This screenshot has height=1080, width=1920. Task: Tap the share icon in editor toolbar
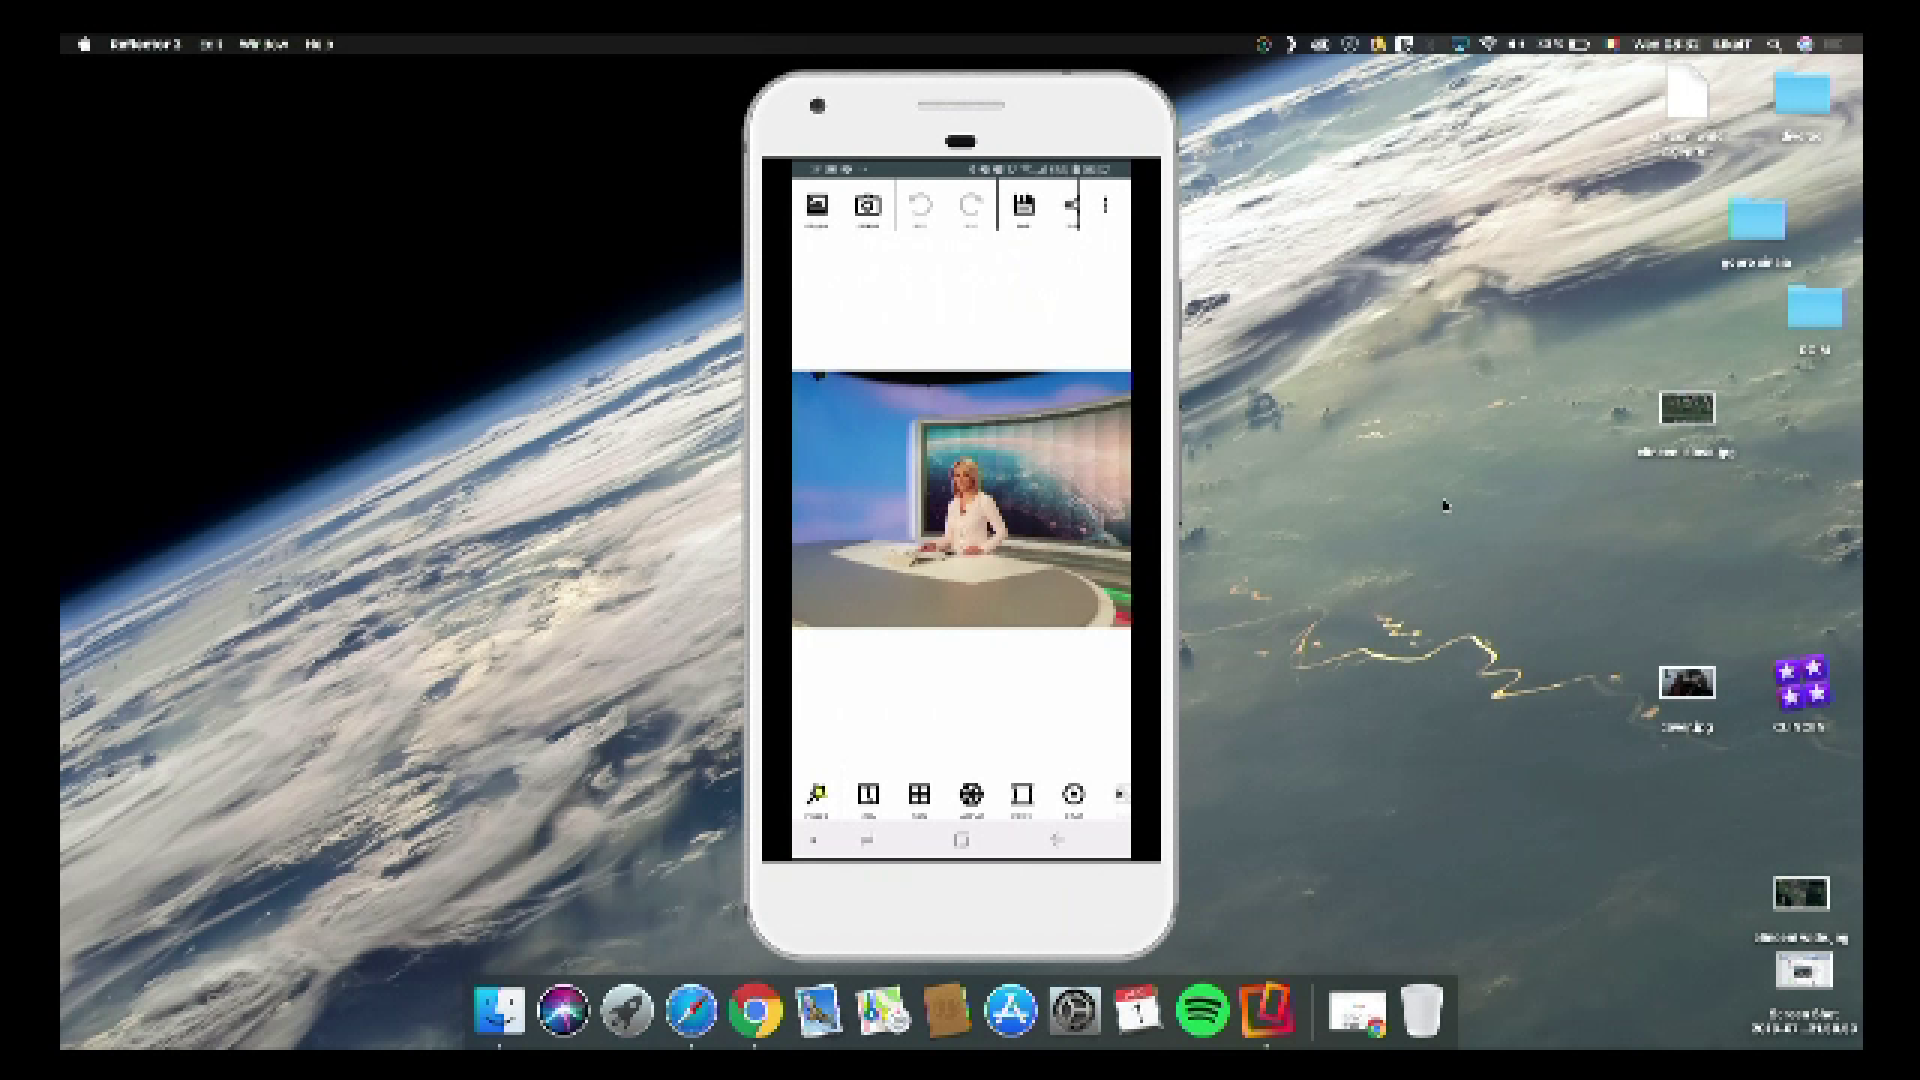click(x=1072, y=206)
